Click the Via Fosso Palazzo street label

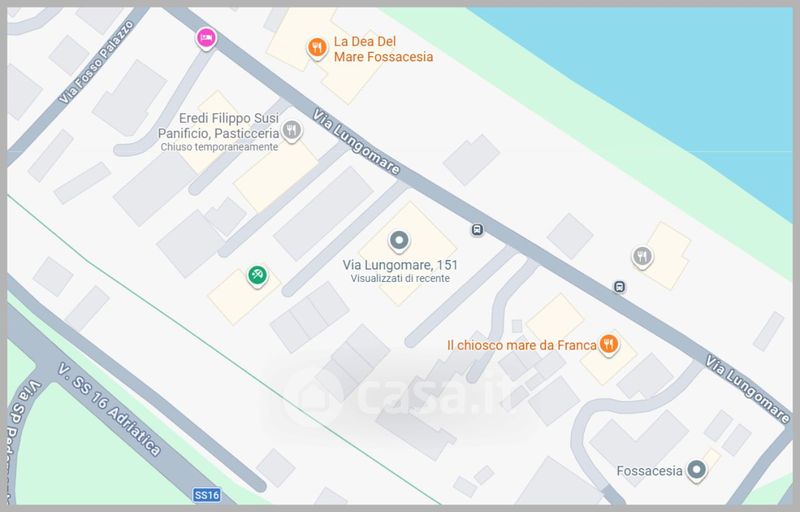coord(96,62)
